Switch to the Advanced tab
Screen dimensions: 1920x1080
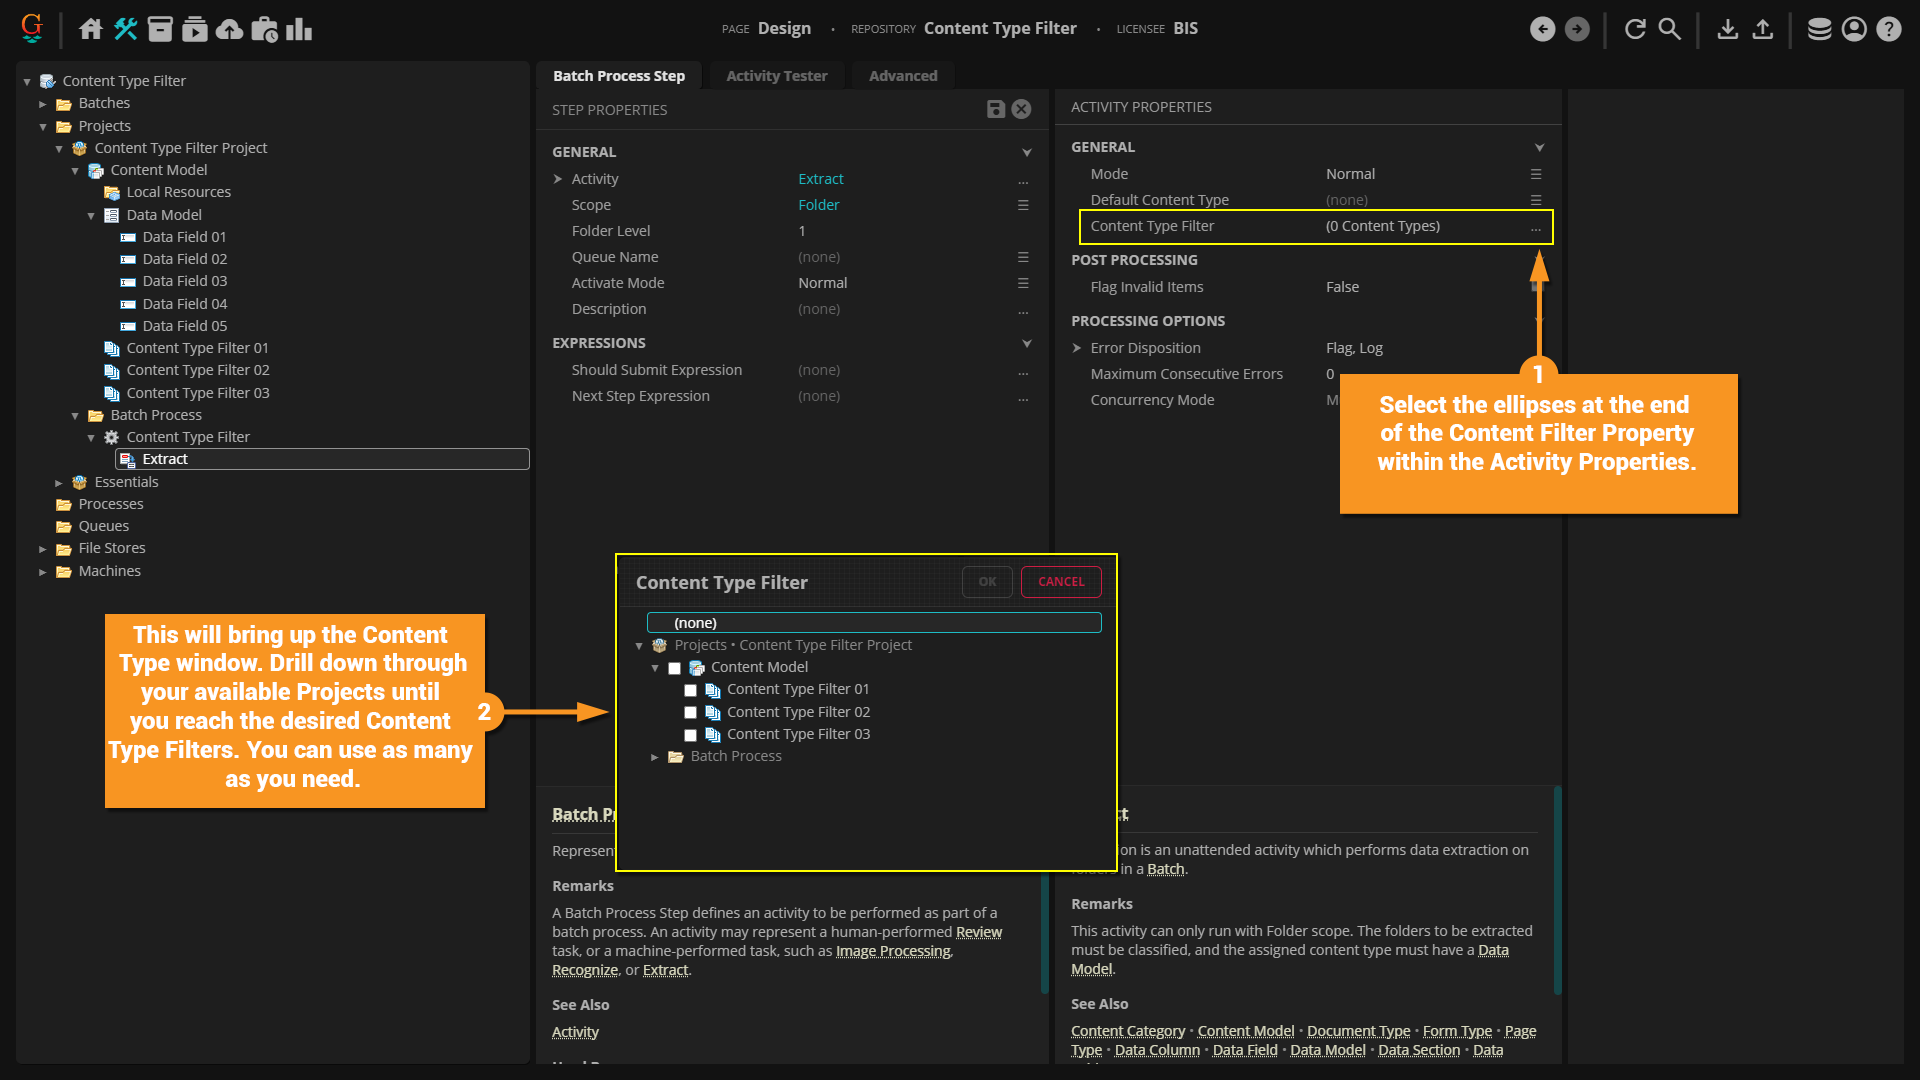click(x=903, y=76)
